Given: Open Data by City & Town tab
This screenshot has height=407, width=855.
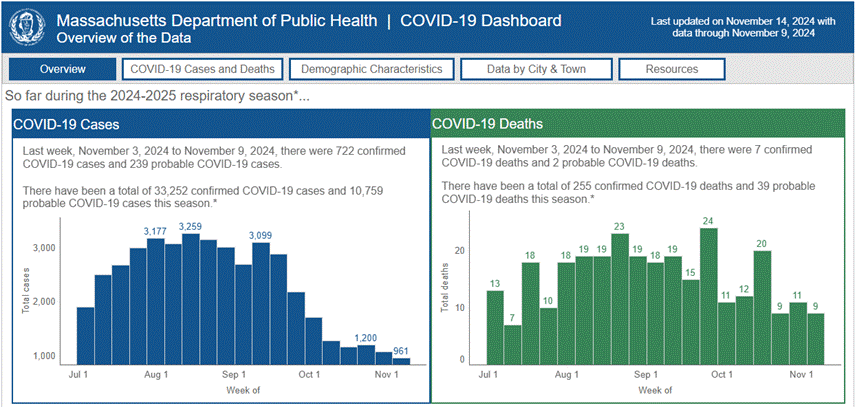Looking at the screenshot, I should [x=537, y=69].
